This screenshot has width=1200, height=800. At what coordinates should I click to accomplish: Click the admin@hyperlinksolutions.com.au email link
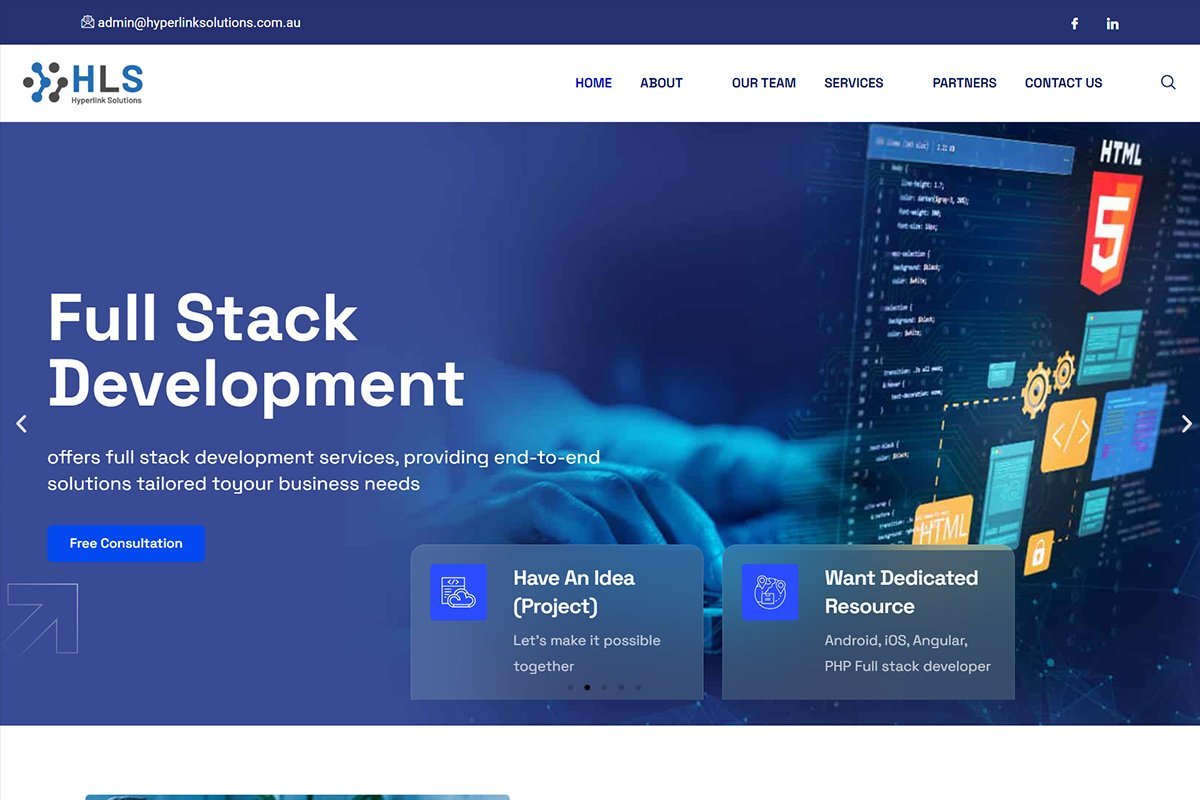click(x=199, y=22)
